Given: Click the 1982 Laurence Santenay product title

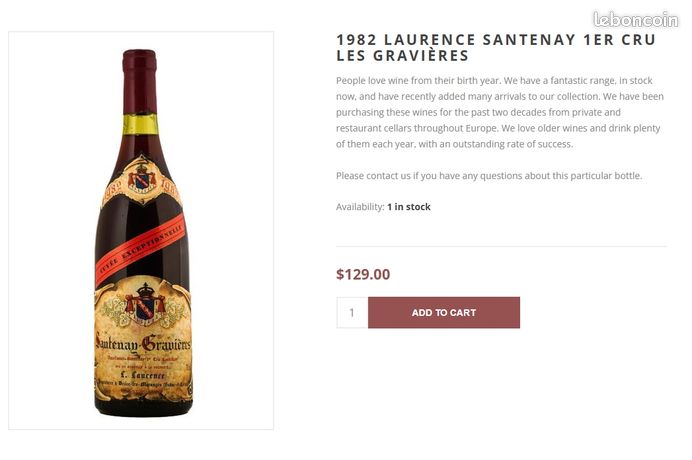Looking at the screenshot, I should coord(496,48).
